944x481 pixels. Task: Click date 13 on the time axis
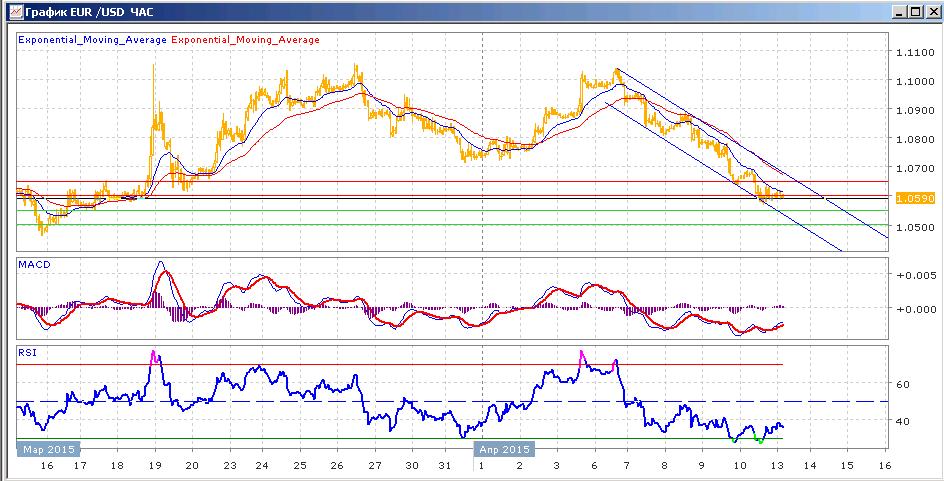click(x=778, y=465)
